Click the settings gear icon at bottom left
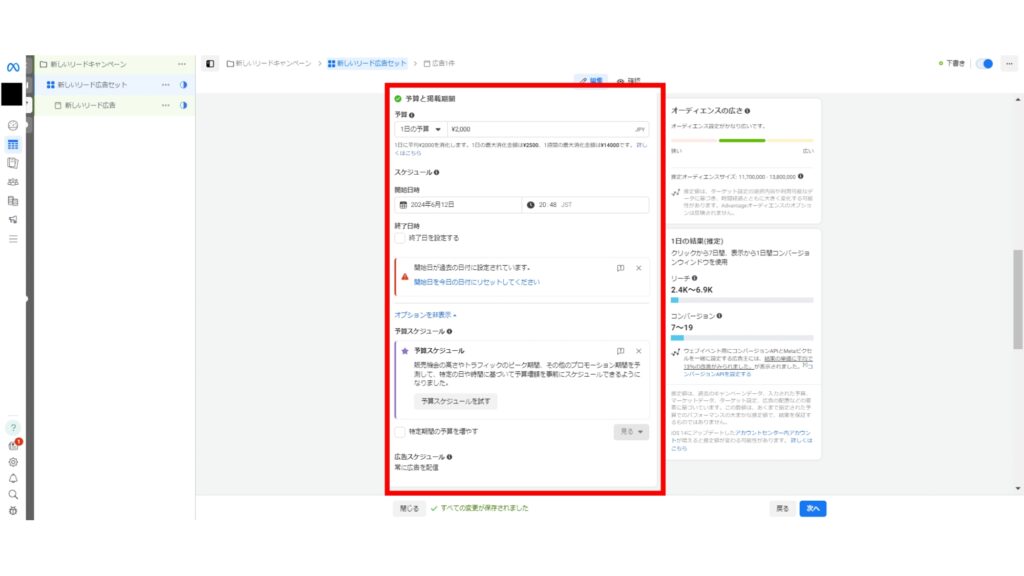The image size is (1024, 576). point(13,462)
